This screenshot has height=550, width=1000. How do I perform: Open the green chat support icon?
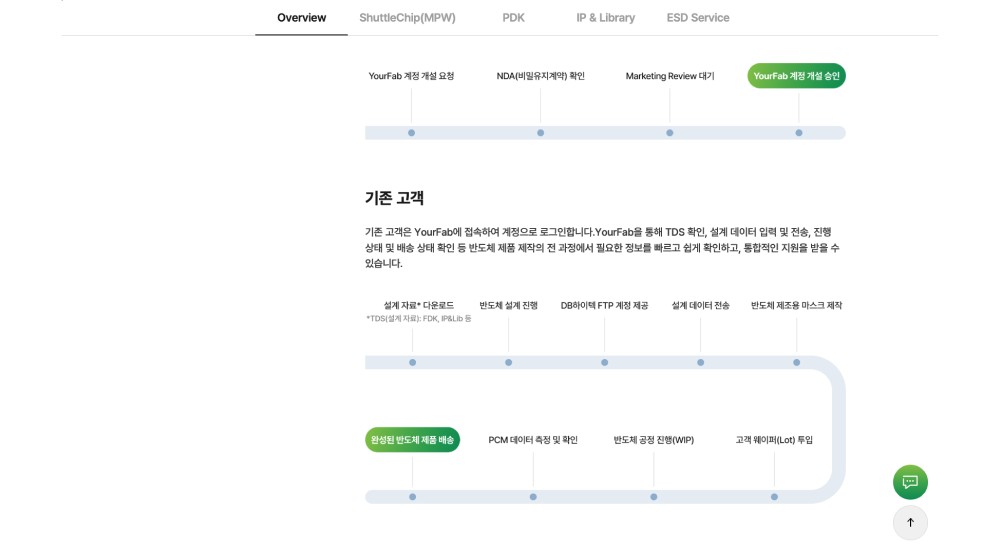[x=910, y=482]
